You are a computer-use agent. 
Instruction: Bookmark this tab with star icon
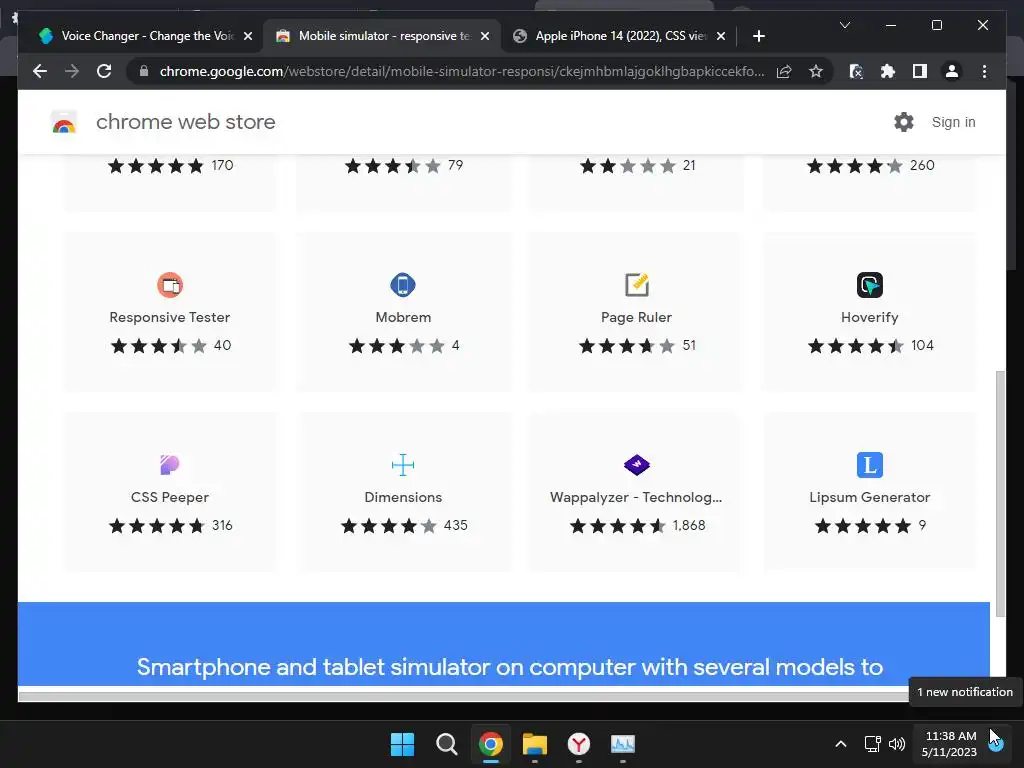(816, 71)
